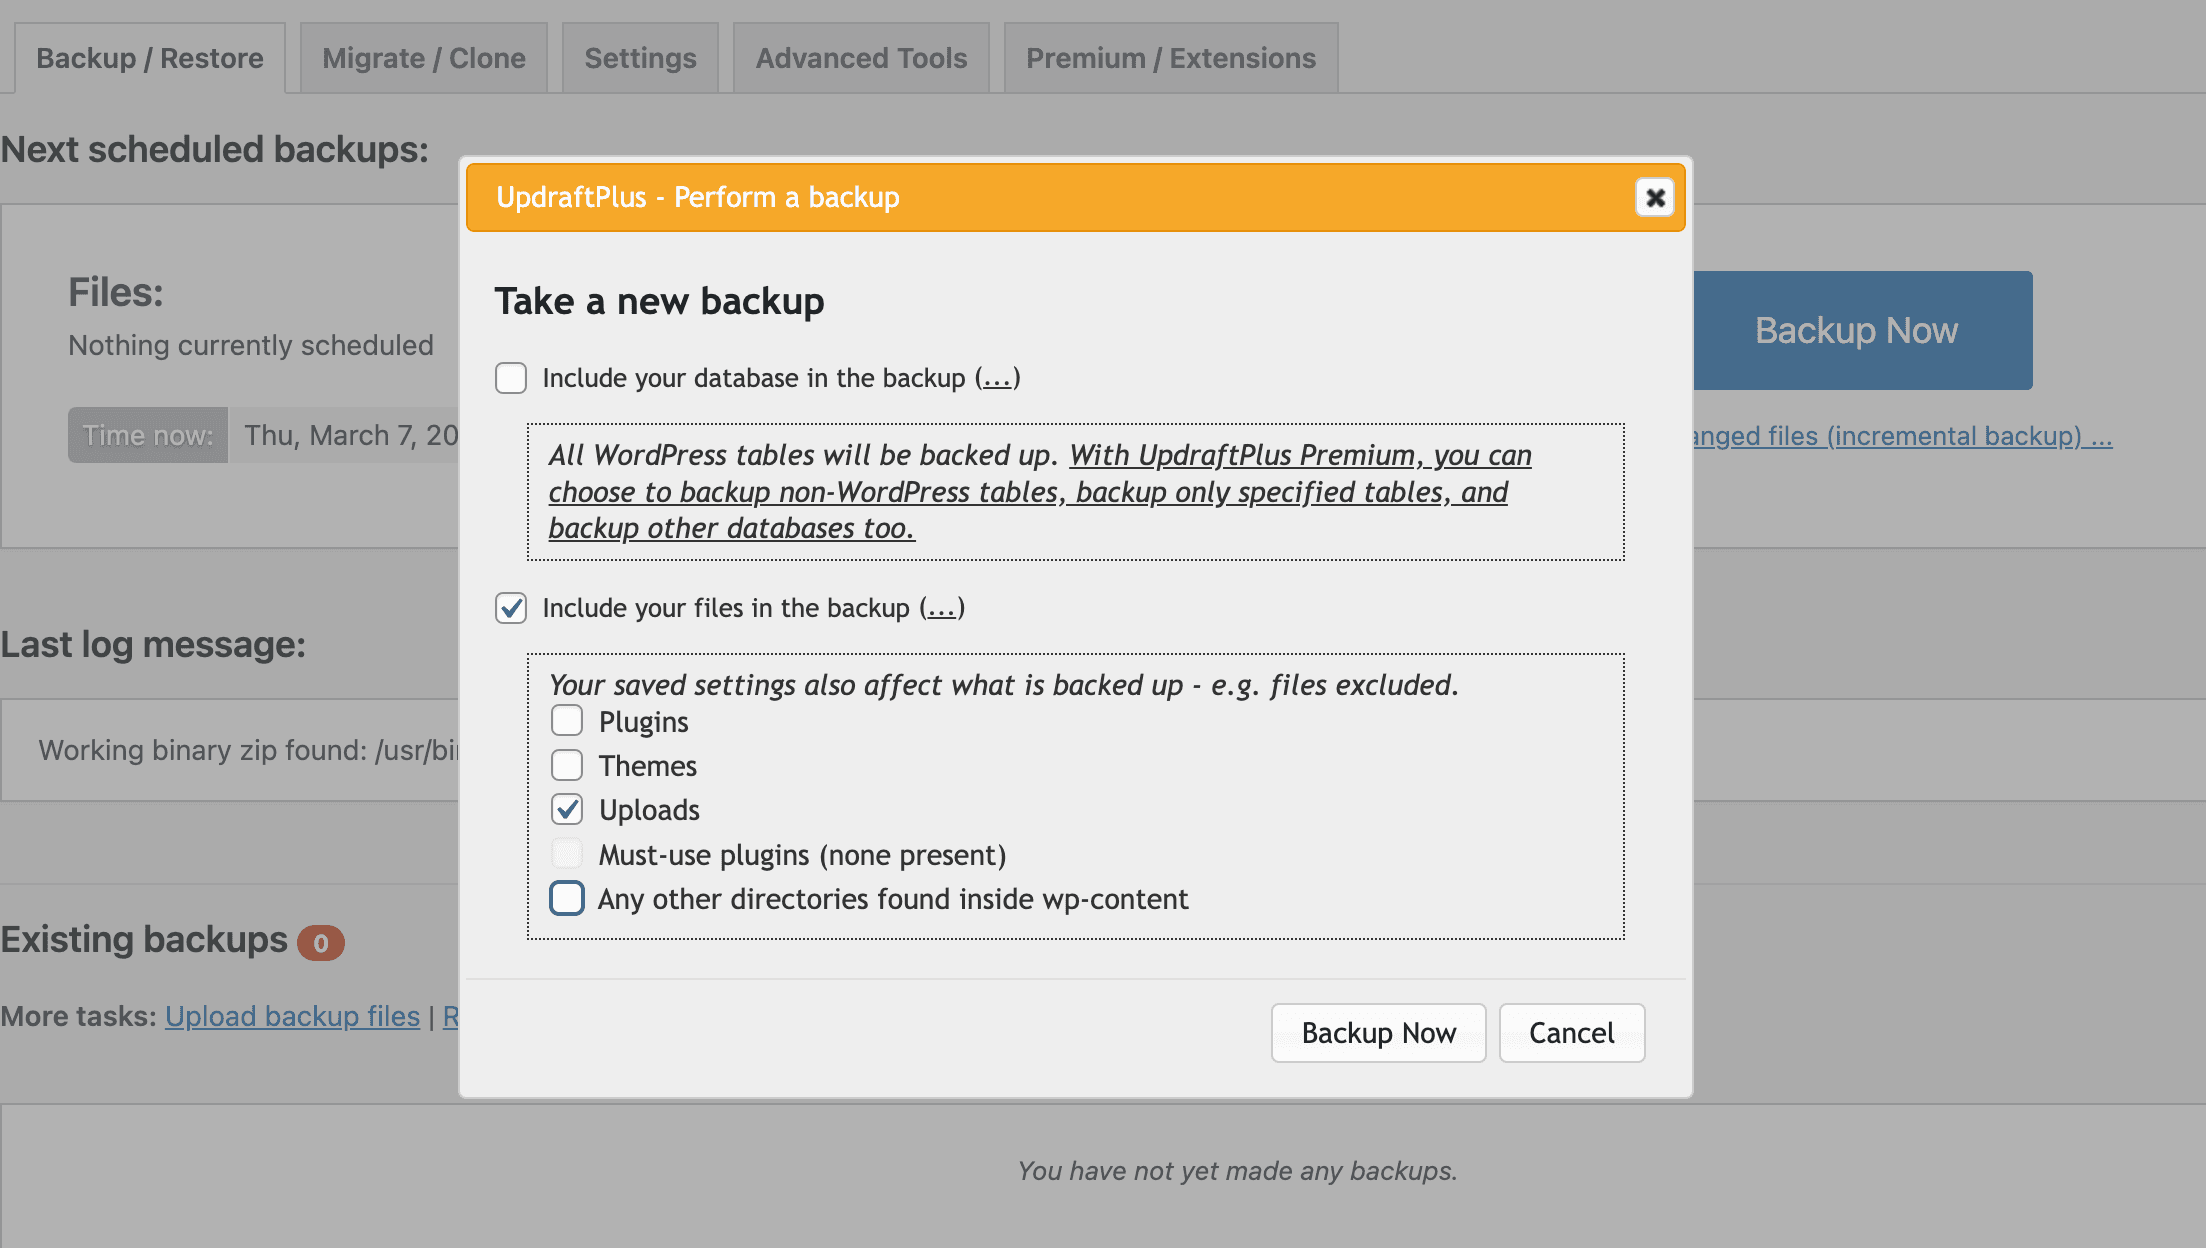The width and height of the screenshot is (2206, 1248).
Task: Open the Migrate / Clone tab
Action: [x=424, y=58]
